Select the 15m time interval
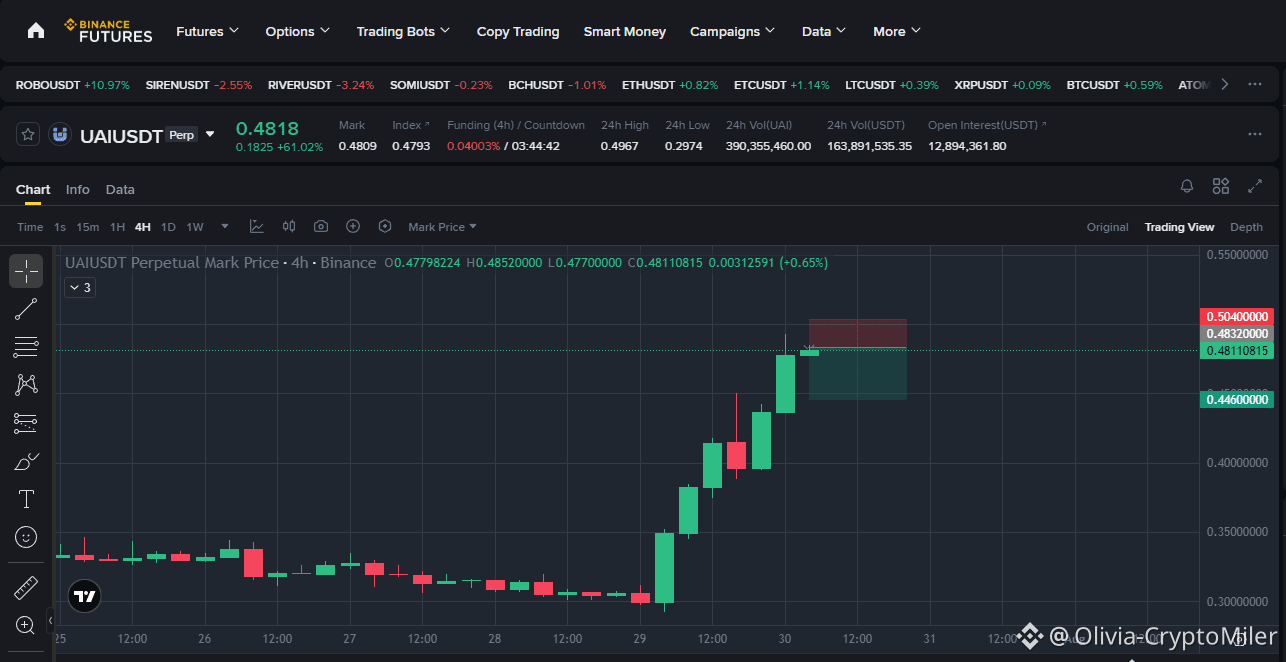The height and width of the screenshot is (662, 1286). click(88, 227)
